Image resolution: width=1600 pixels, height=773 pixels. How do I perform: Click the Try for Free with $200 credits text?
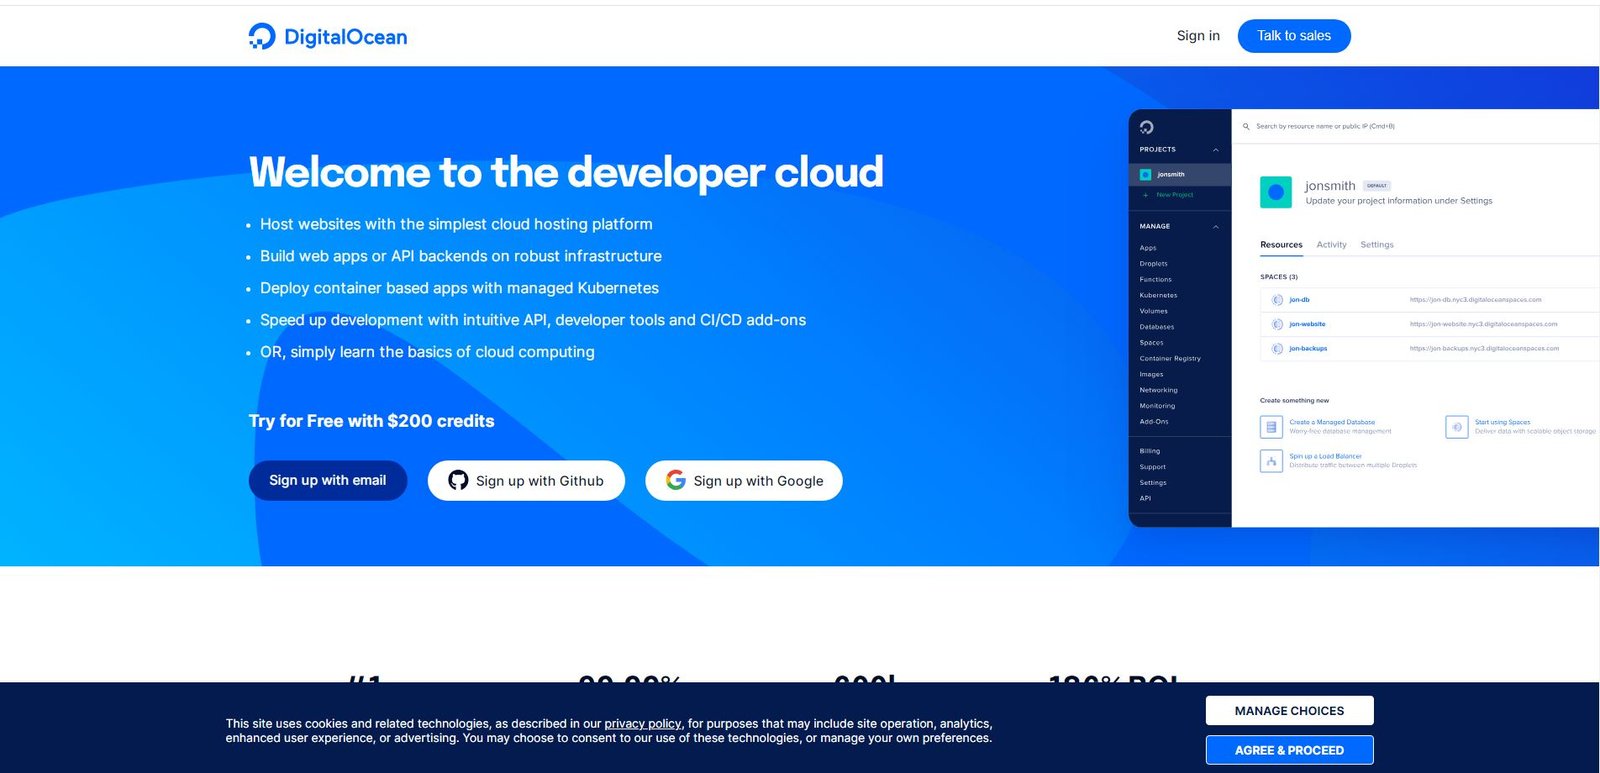[372, 421]
